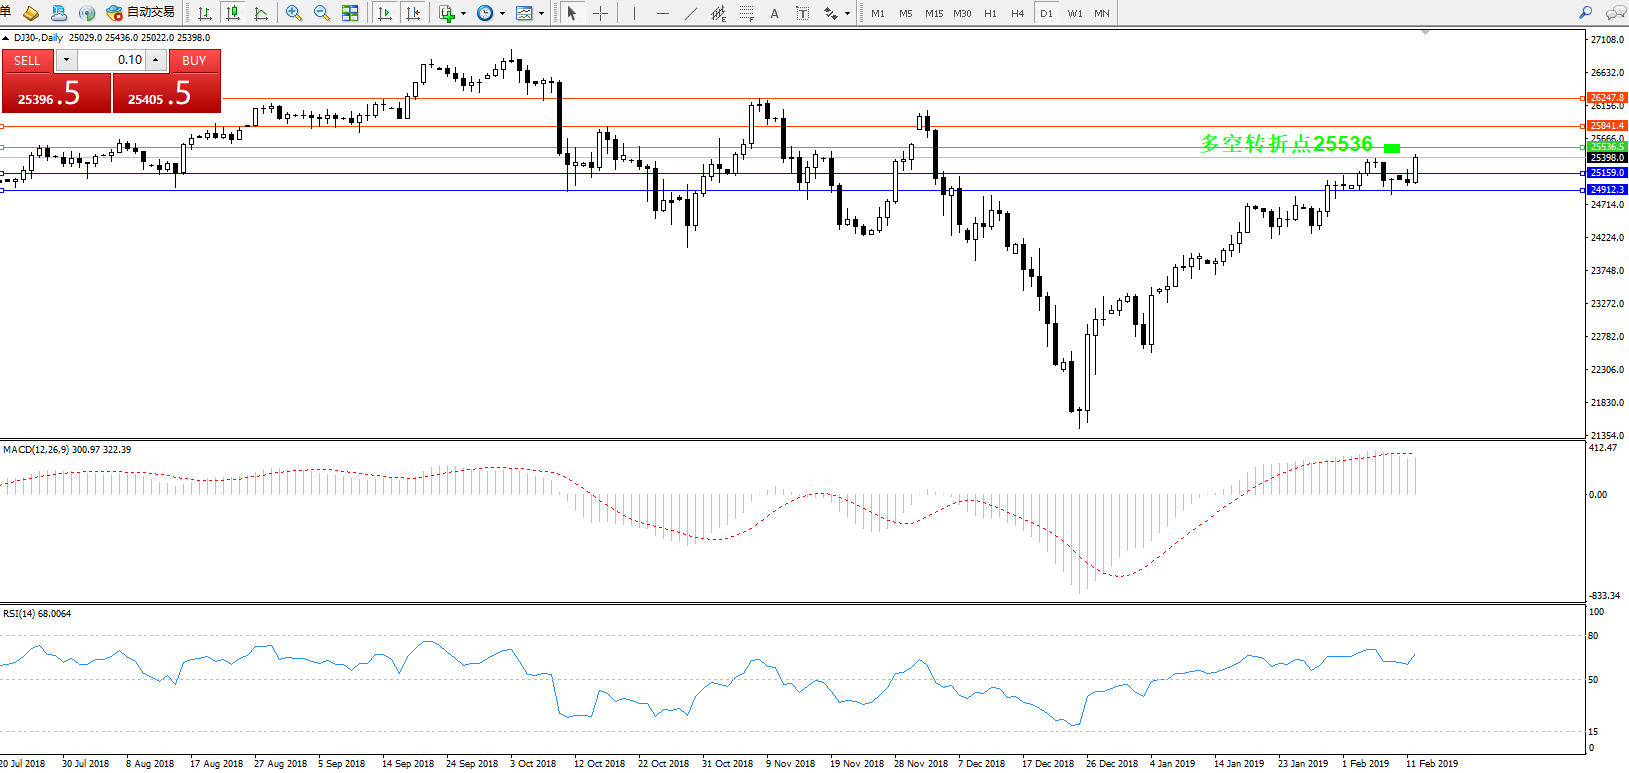This screenshot has width=1629, height=773.
Task: Select the trendline drawing tool
Action: [691, 13]
